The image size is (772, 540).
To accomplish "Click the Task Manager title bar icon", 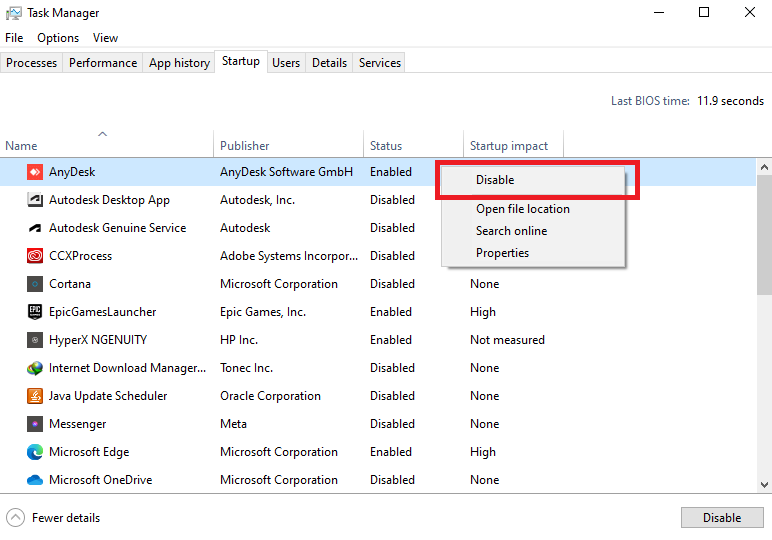I will [x=13, y=13].
